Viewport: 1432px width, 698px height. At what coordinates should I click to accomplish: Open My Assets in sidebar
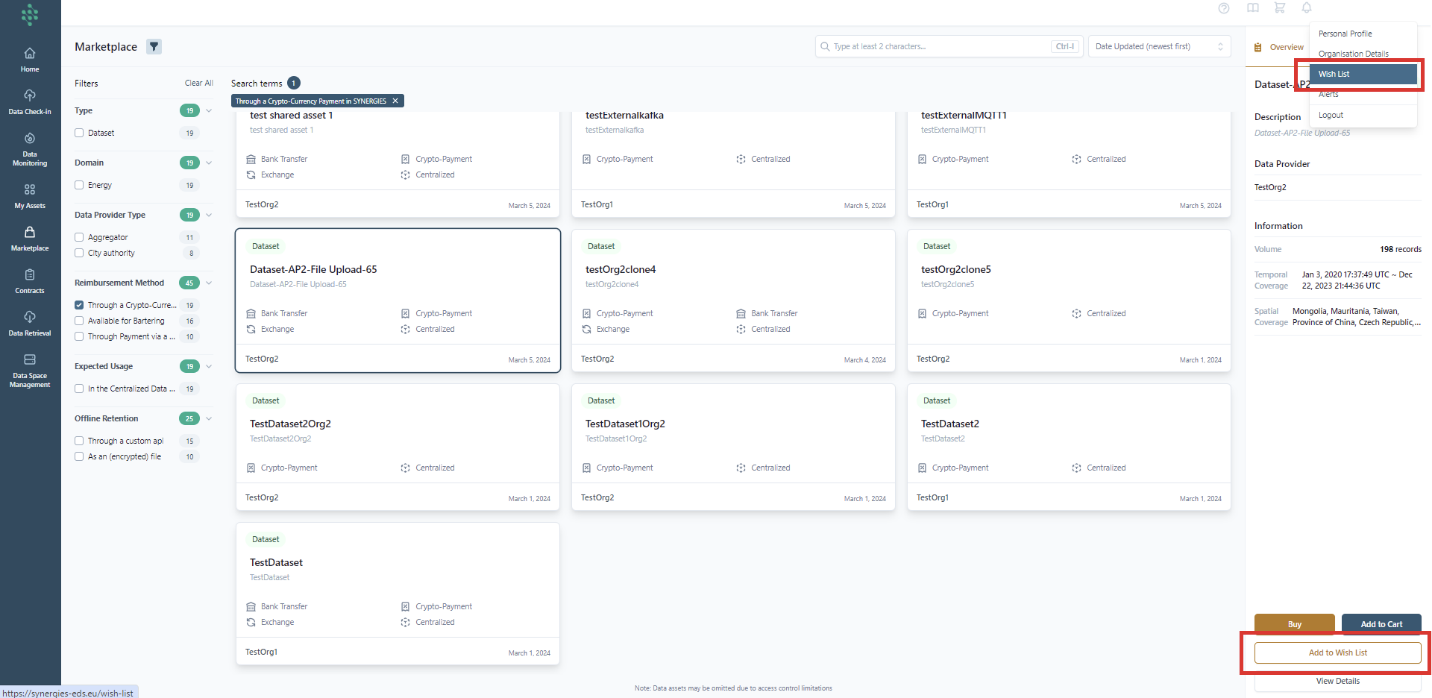click(x=30, y=194)
